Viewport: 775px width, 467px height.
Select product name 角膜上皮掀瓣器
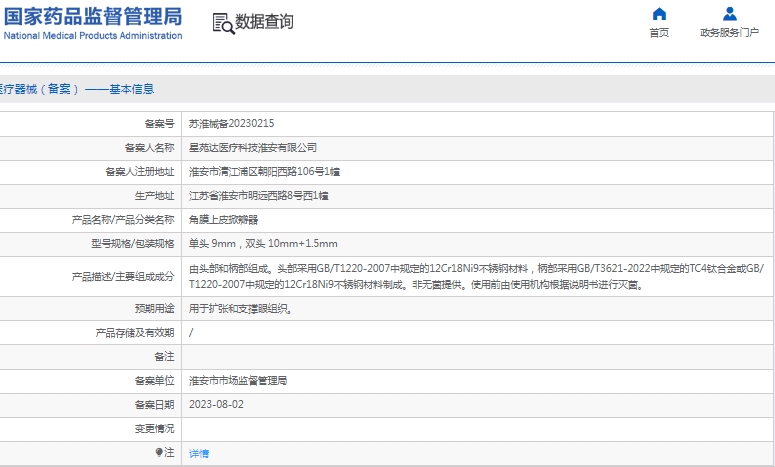(223, 220)
